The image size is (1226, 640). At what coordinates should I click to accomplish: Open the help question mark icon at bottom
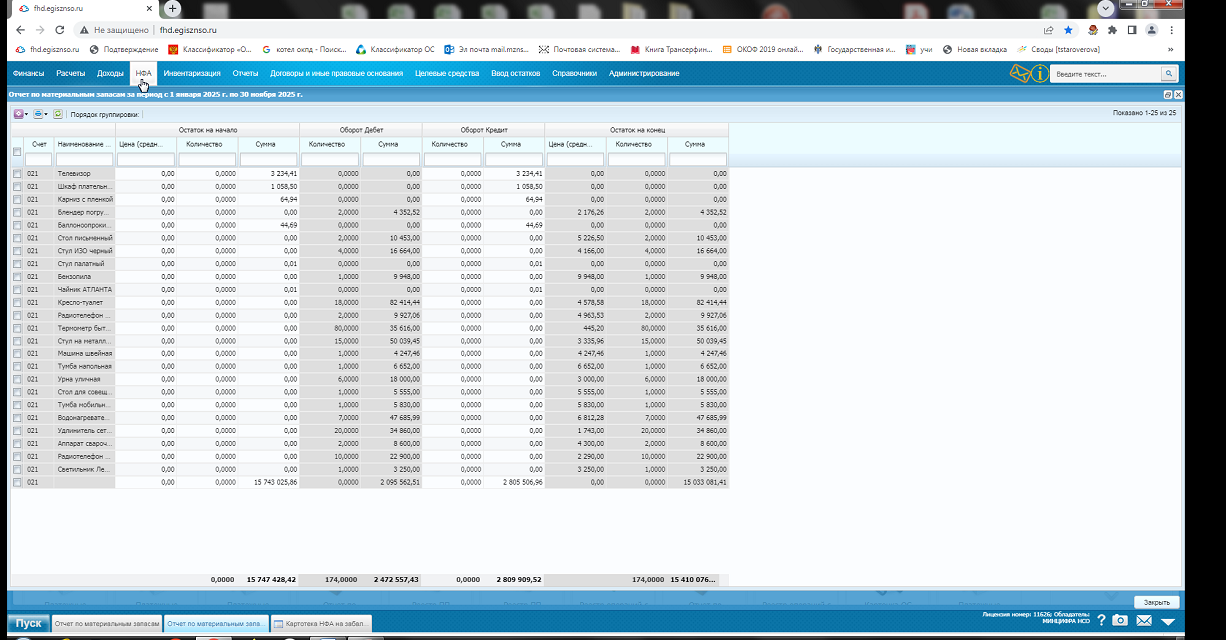1101,621
